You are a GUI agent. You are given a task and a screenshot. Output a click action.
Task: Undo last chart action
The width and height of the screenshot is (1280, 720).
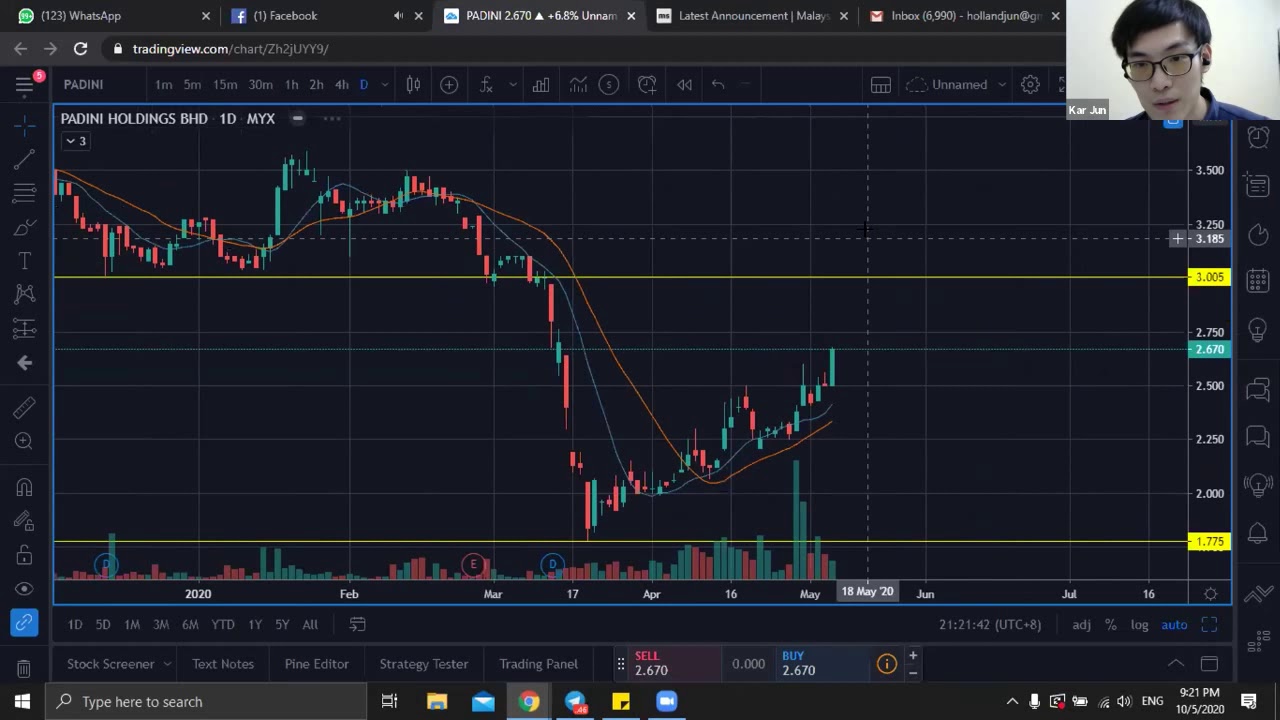tap(718, 85)
